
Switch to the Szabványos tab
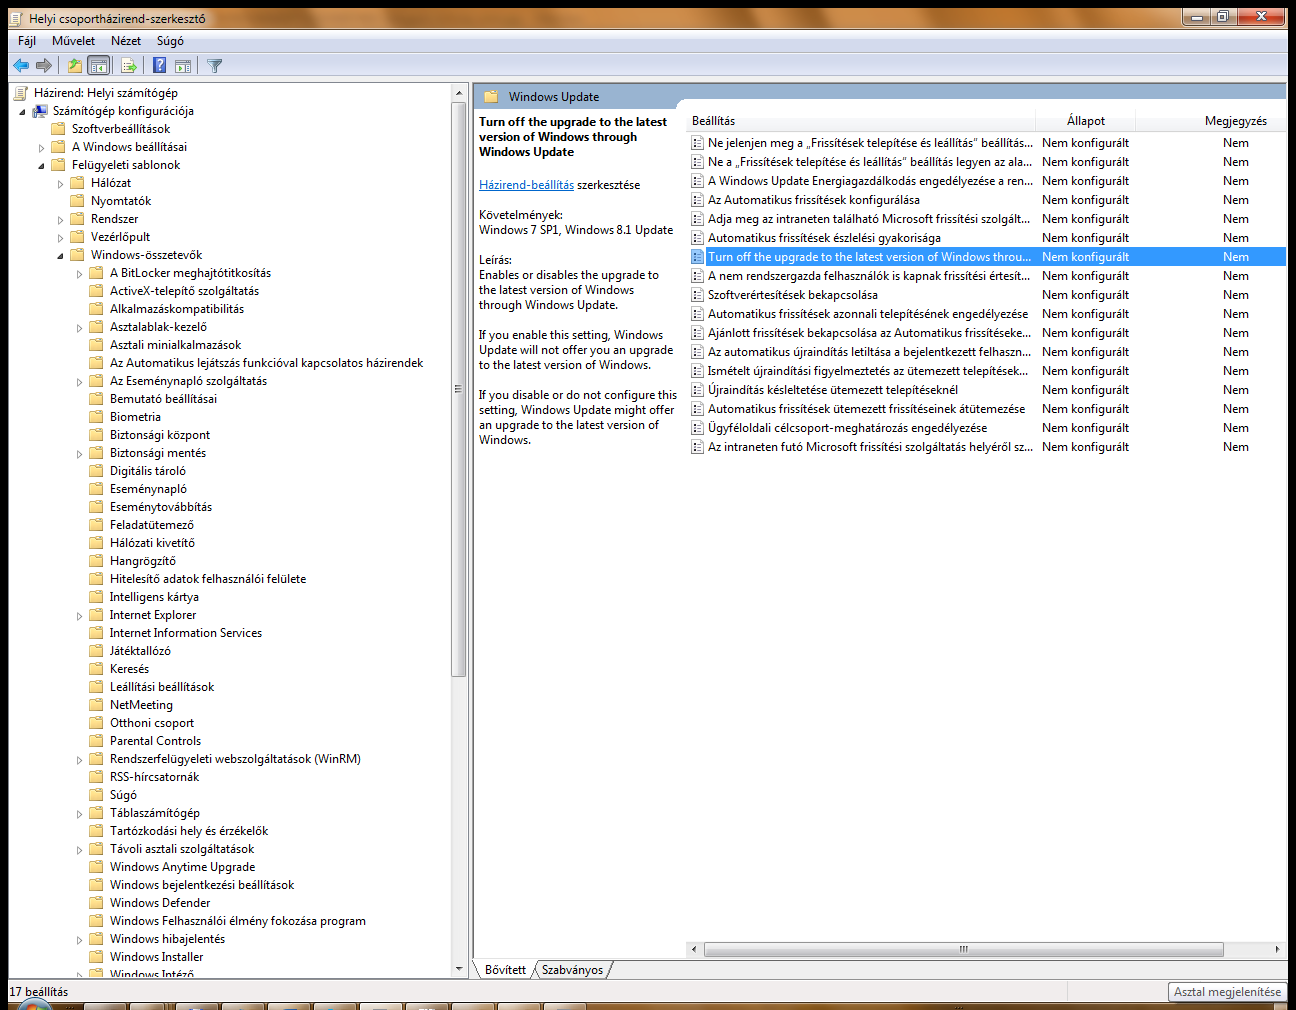572,970
